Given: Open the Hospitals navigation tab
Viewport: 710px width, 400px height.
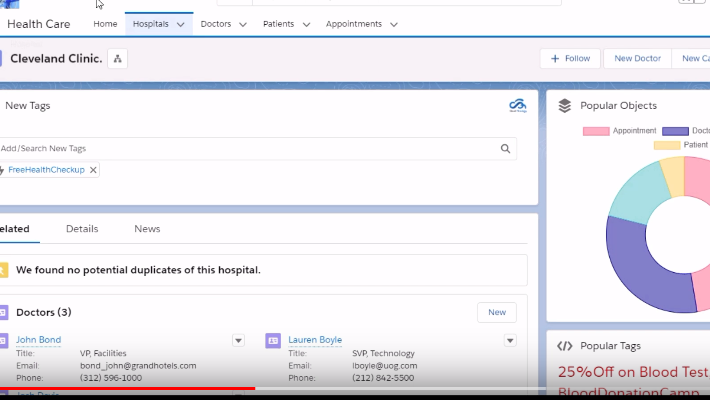Looking at the screenshot, I should (150, 24).
